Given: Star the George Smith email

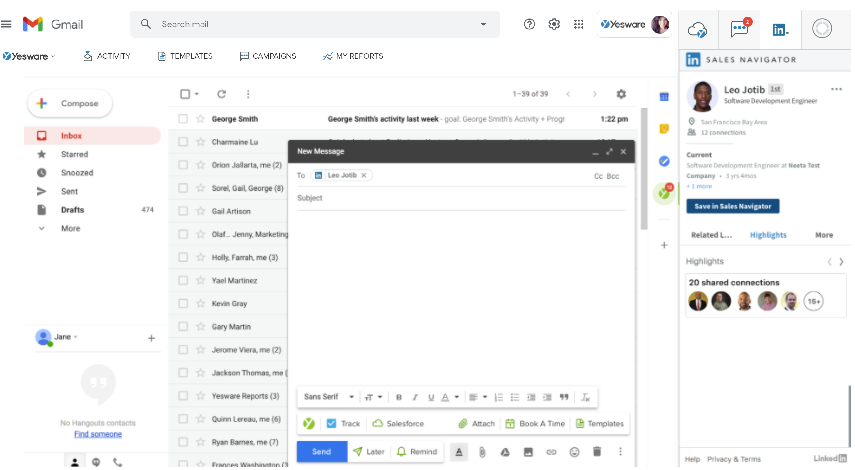Looking at the screenshot, I should [x=200, y=118].
